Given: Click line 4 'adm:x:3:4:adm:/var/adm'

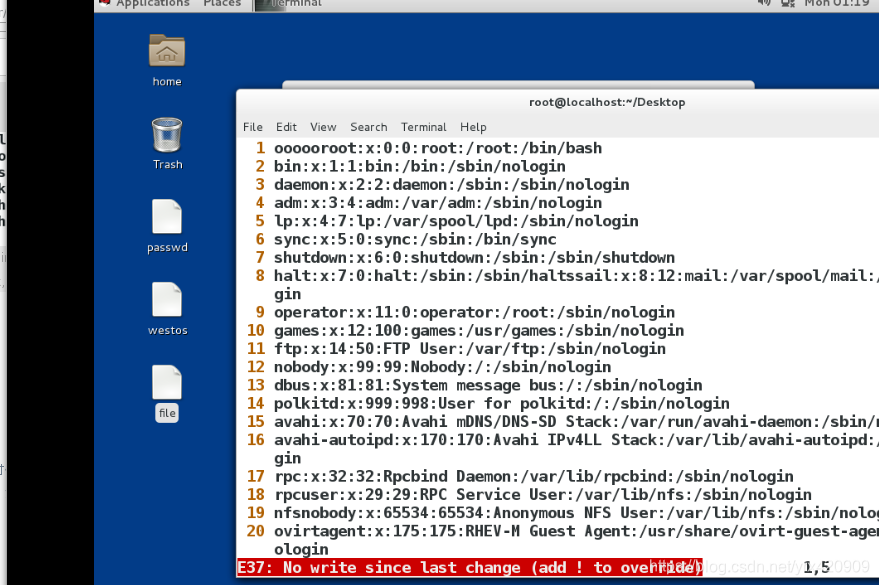Looking at the screenshot, I should coord(438,203).
